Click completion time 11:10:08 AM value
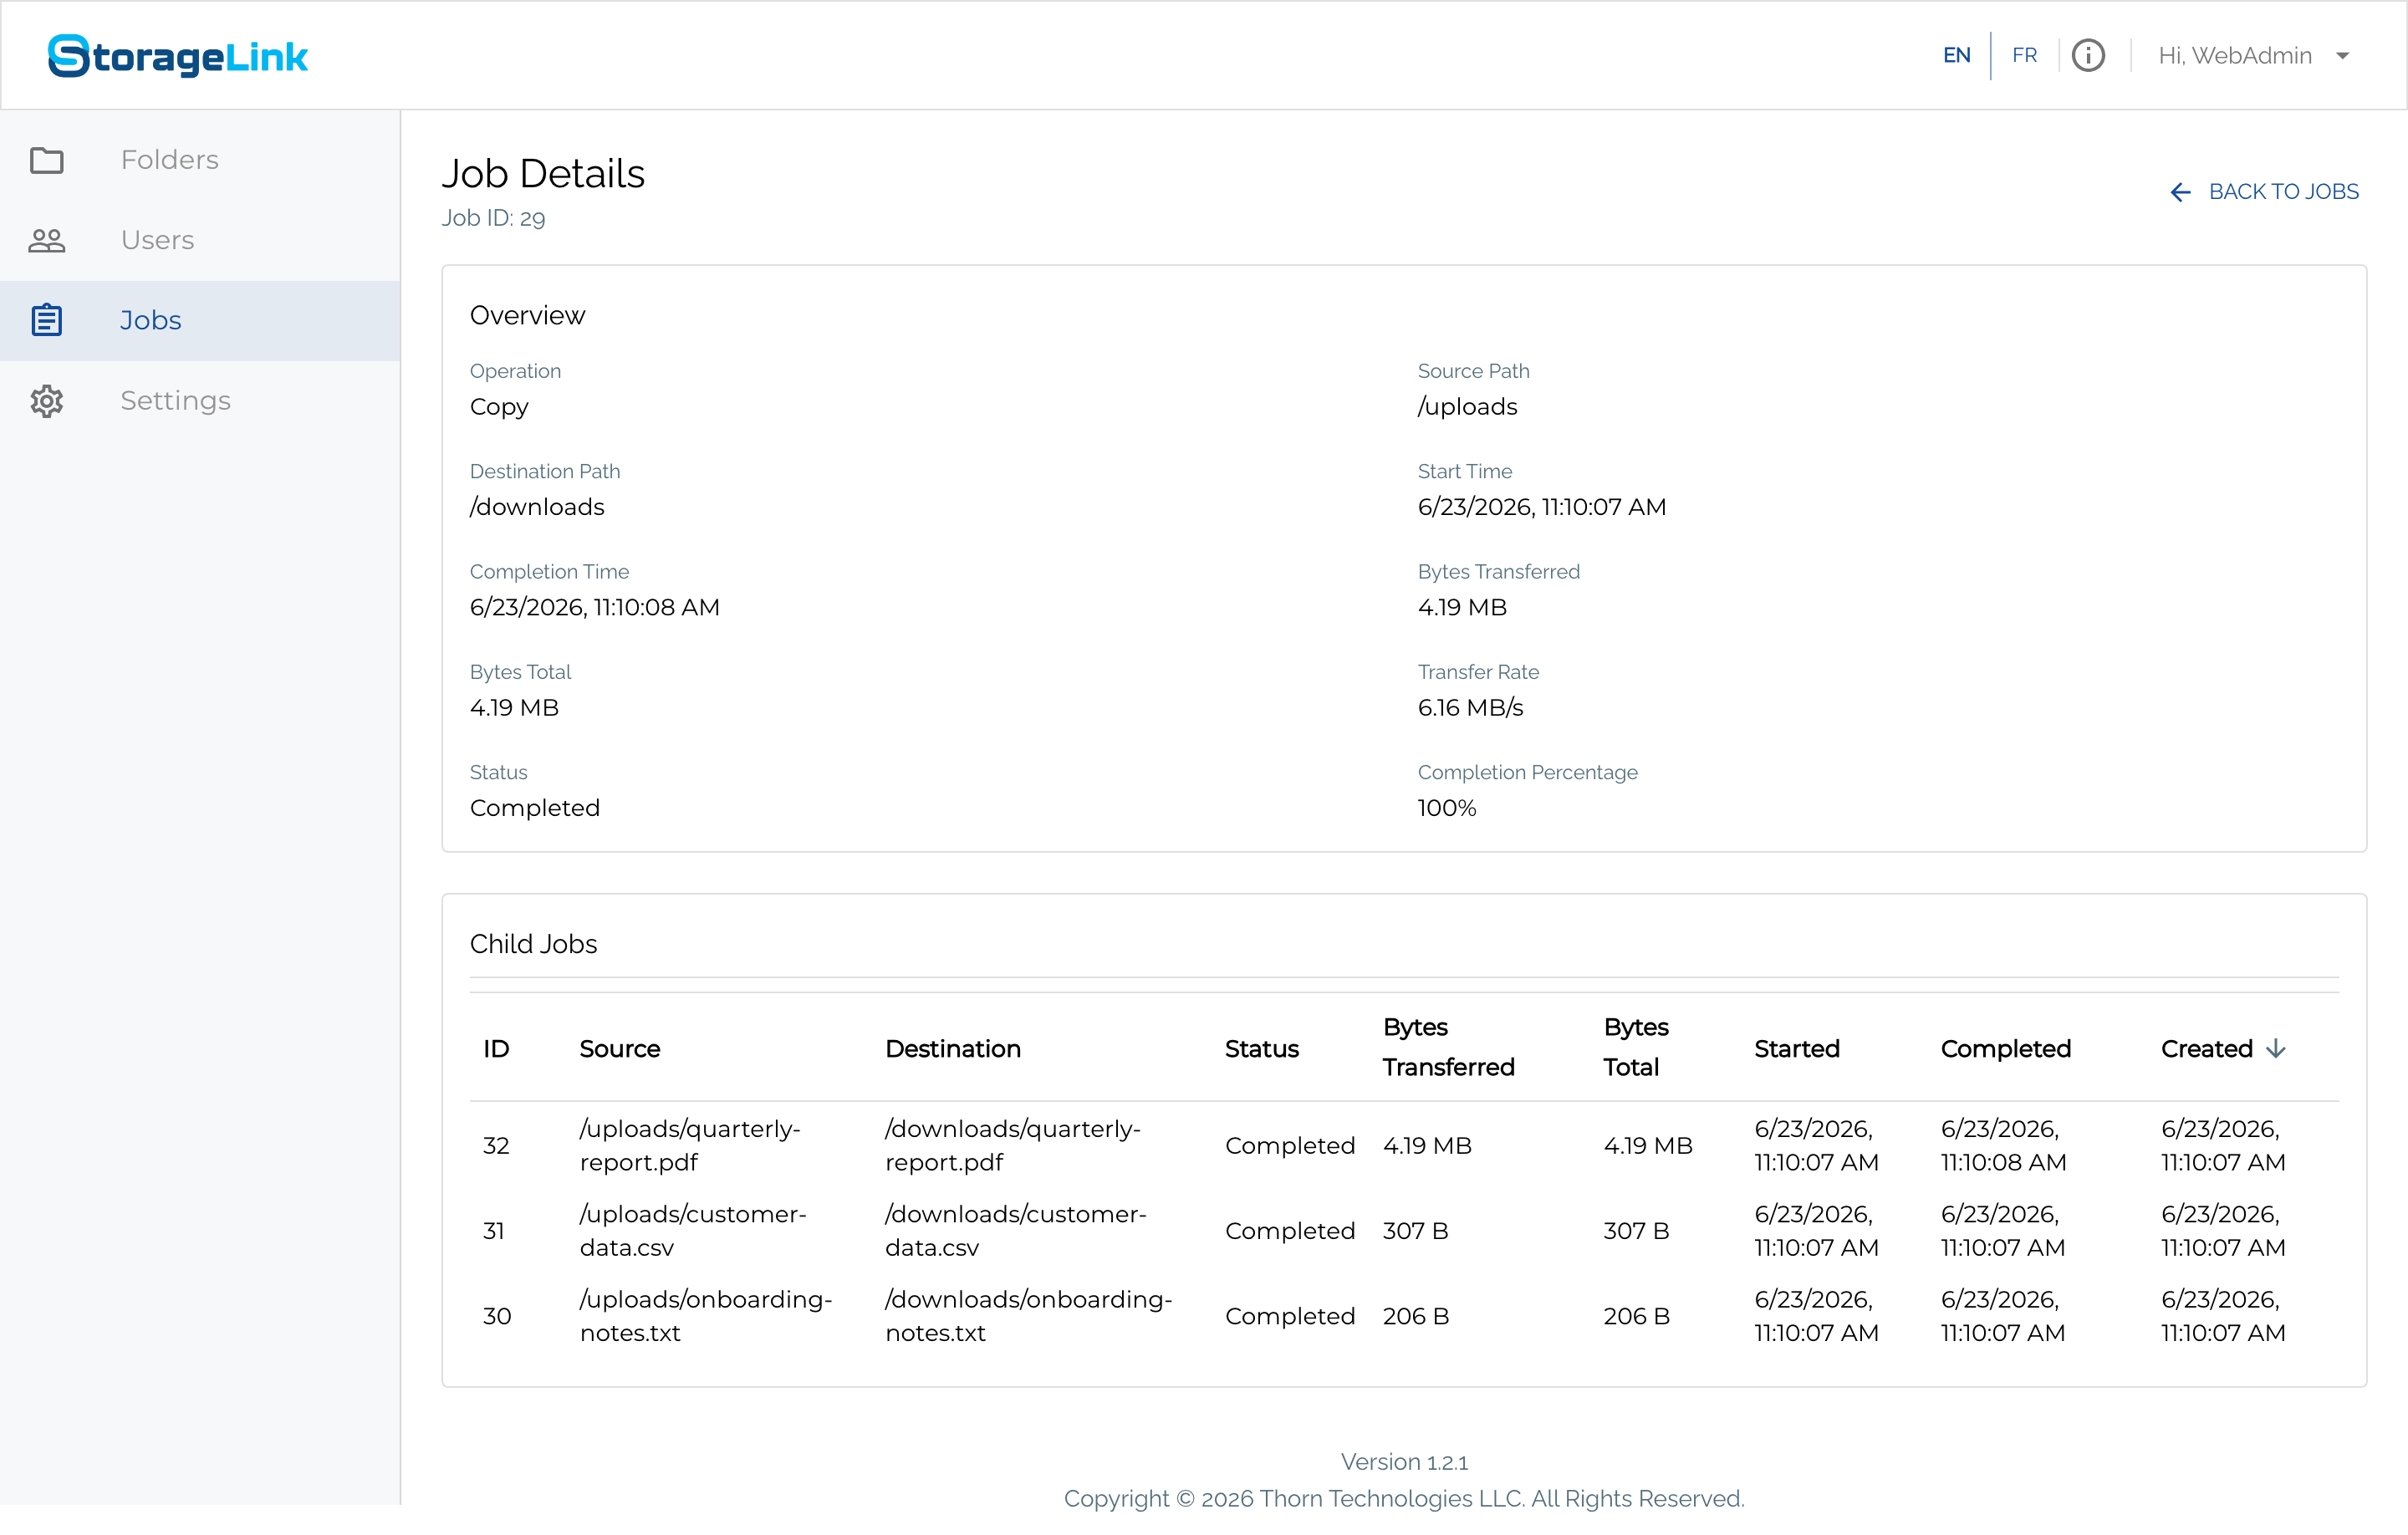2408x1535 pixels. [594, 607]
